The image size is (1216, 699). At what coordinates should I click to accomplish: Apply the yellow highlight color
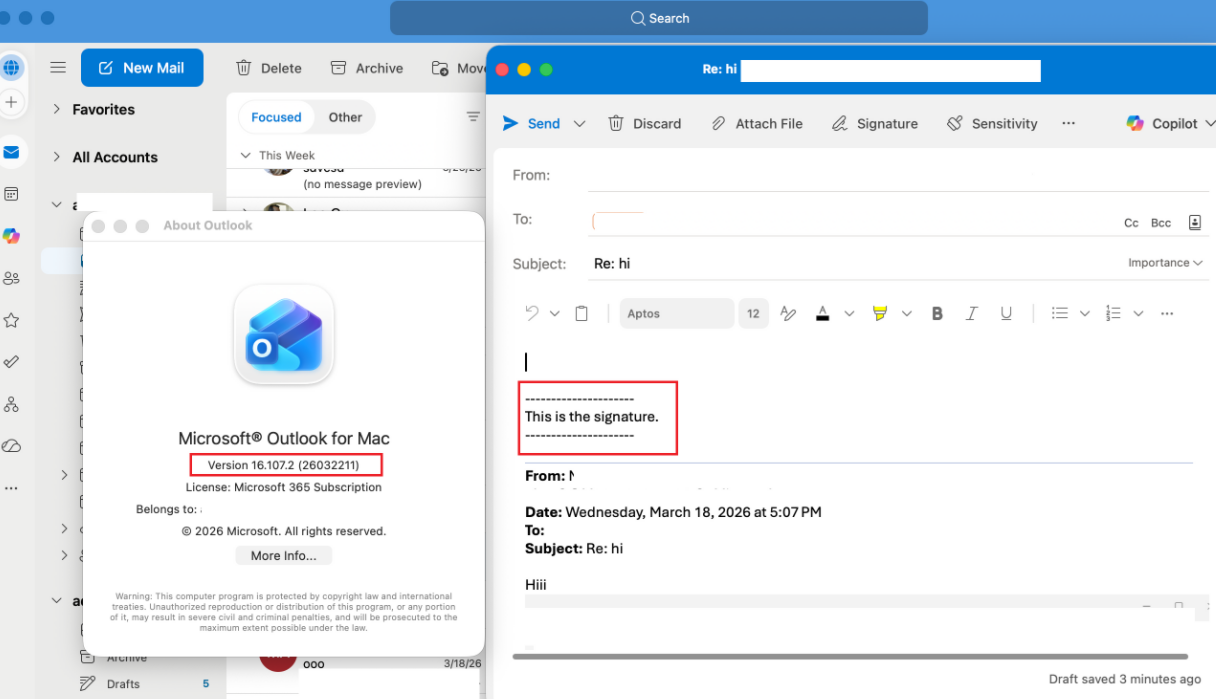(880, 313)
